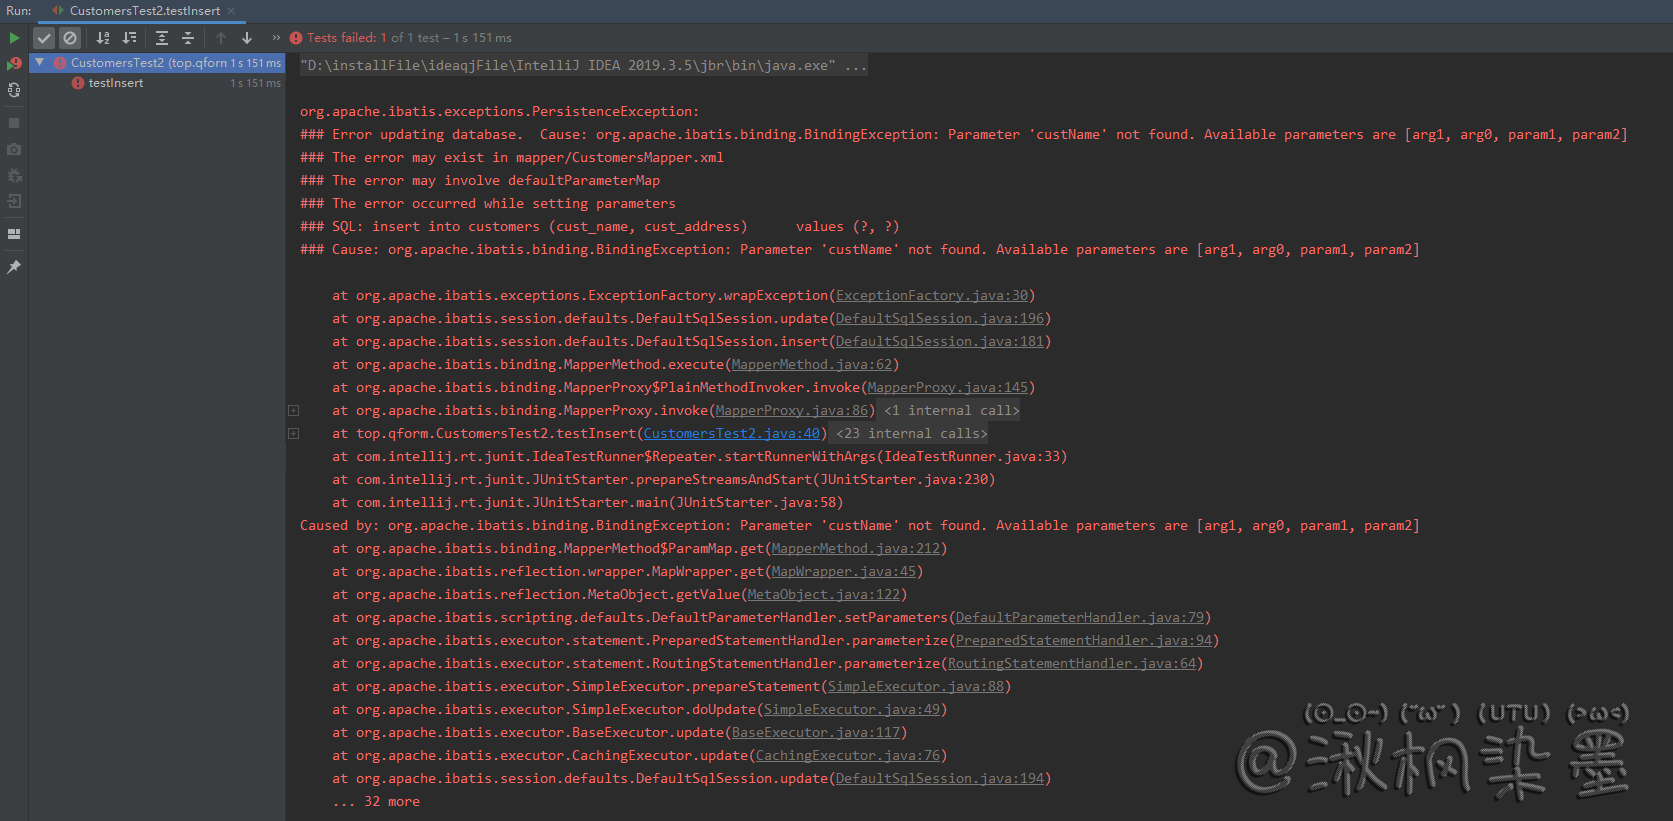Jump to next failed test arrow
The width and height of the screenshot is (1673, 821).
coord(247,38)
